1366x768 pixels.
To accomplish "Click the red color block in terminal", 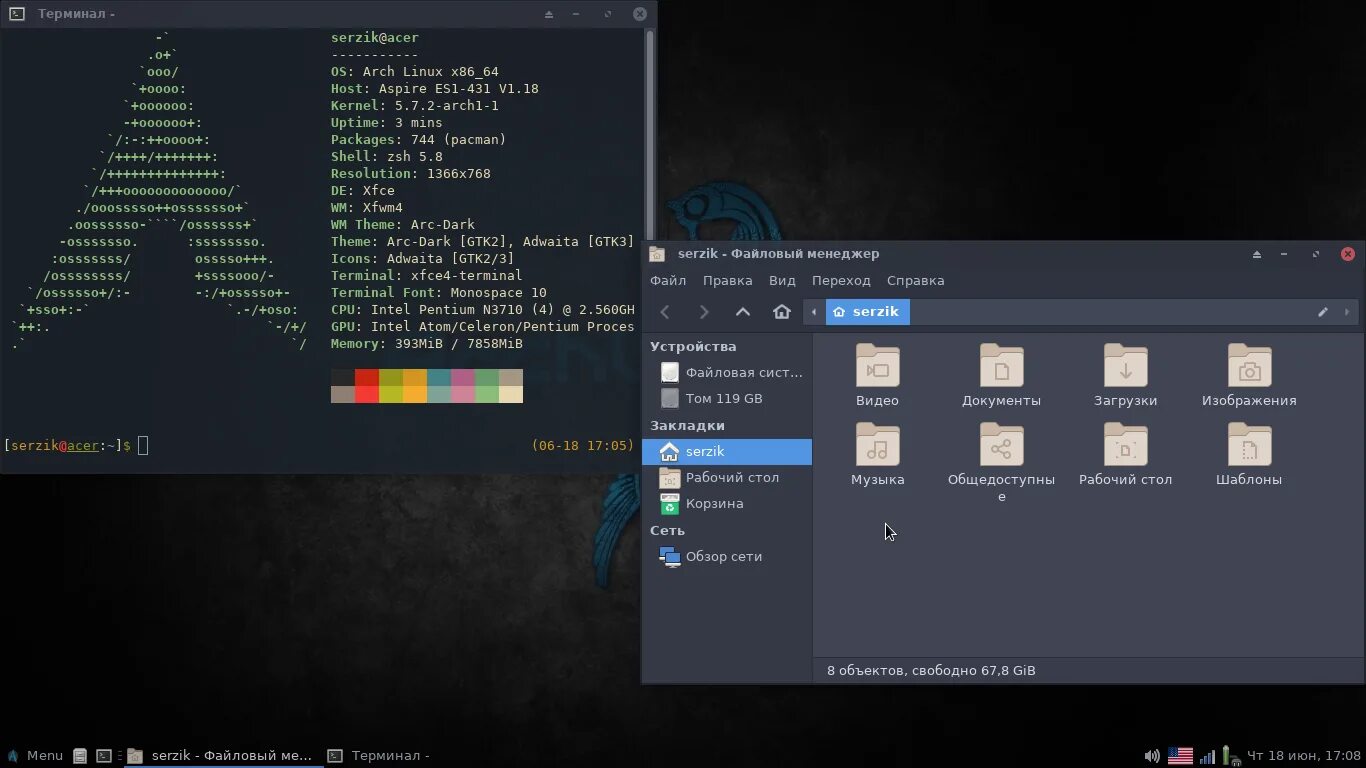I will 367,377.
